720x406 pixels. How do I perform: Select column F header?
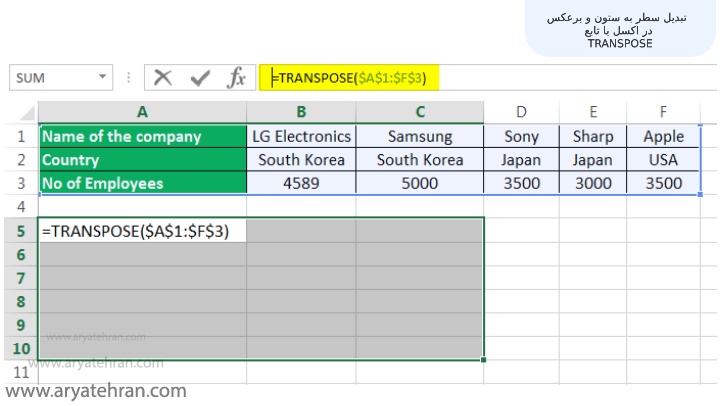click(x=664, y=111)
